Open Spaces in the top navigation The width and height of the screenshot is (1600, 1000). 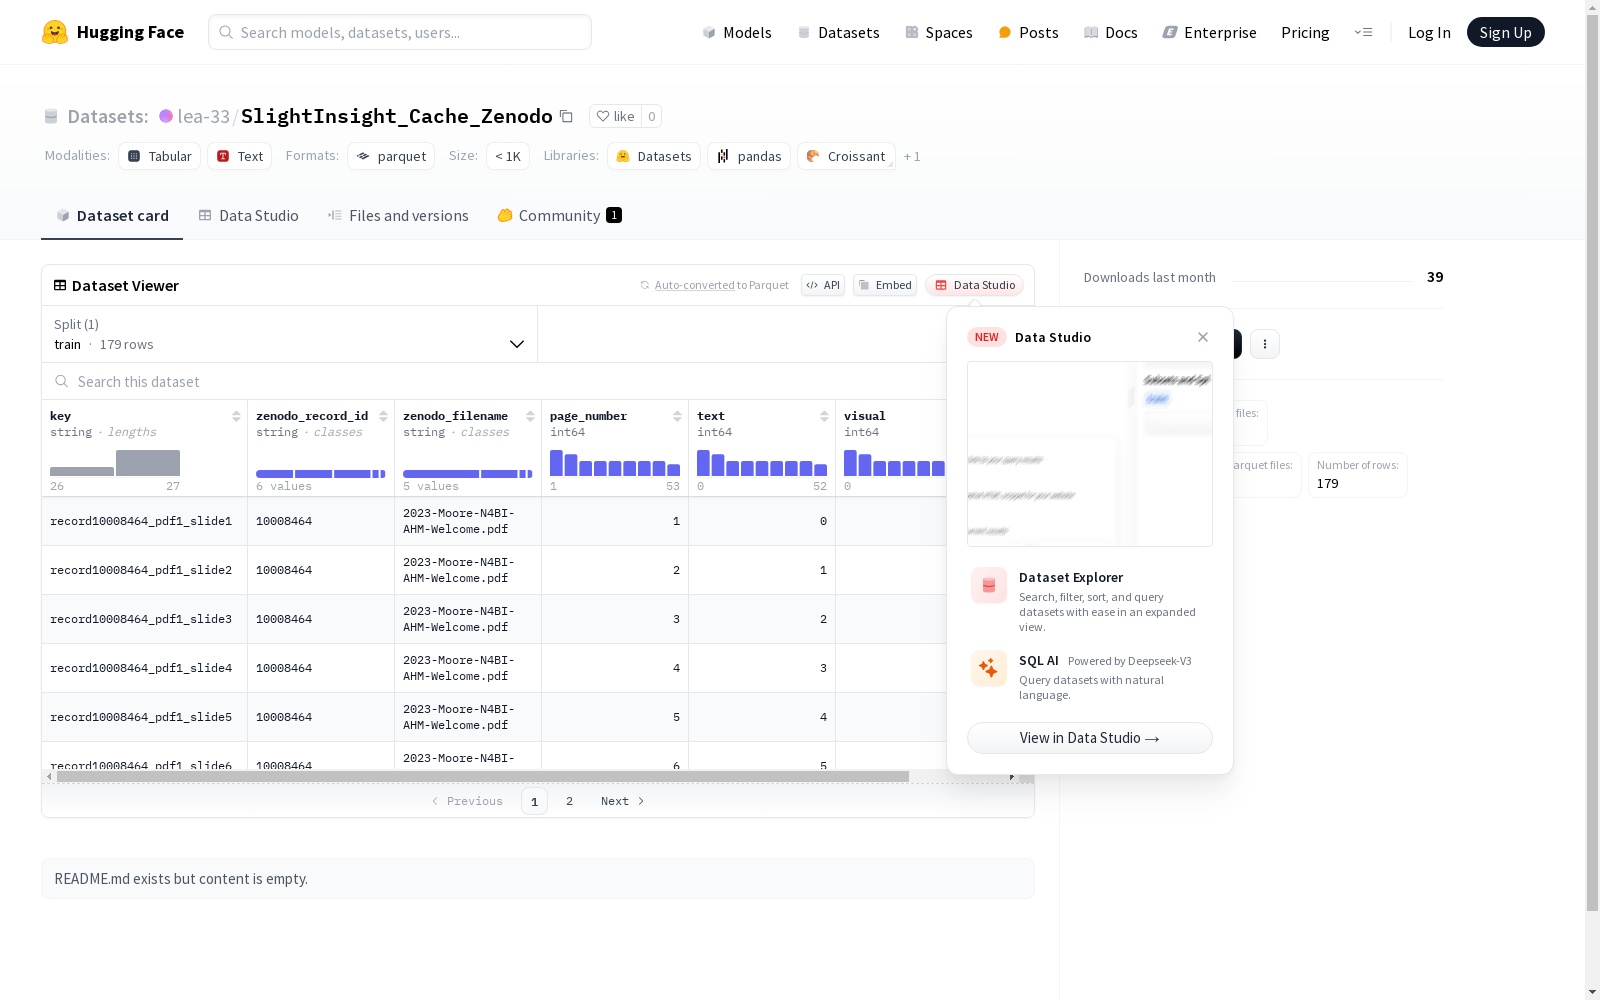click(x=939, y=32)
